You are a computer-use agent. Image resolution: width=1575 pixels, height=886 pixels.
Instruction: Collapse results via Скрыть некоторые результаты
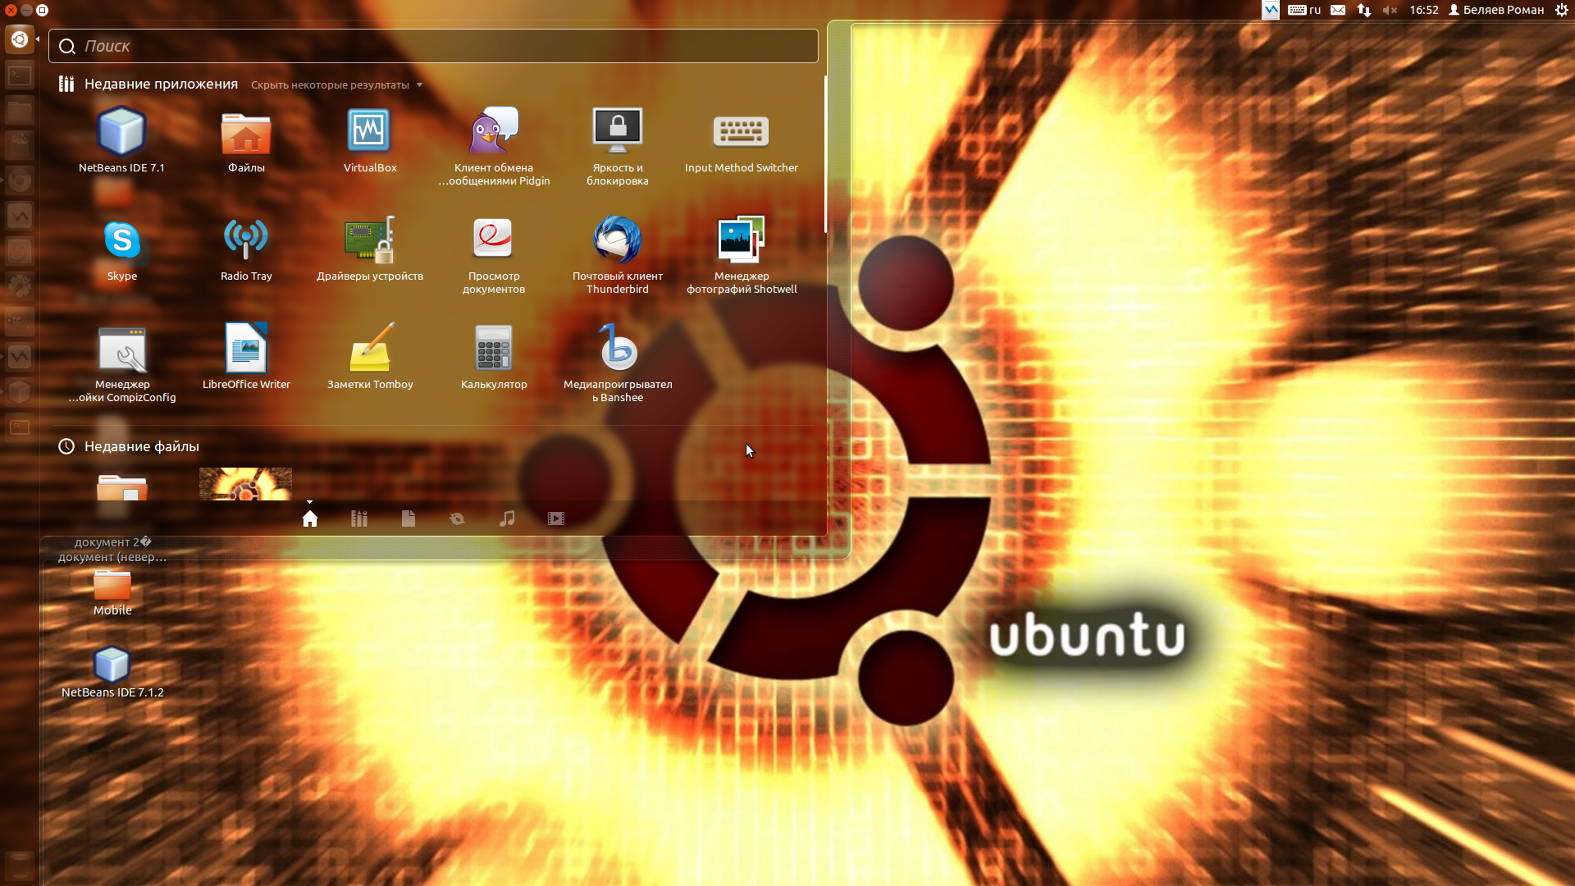click(x=336, y=85)
